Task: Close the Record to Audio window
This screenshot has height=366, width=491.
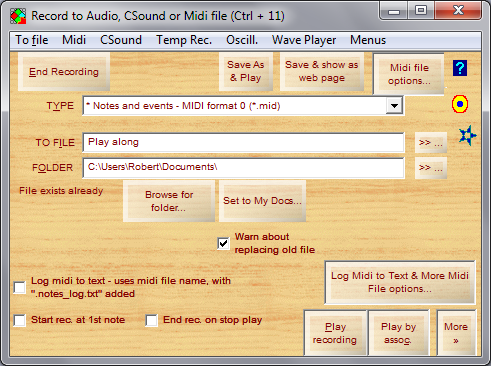Action: tap(458, 11)
